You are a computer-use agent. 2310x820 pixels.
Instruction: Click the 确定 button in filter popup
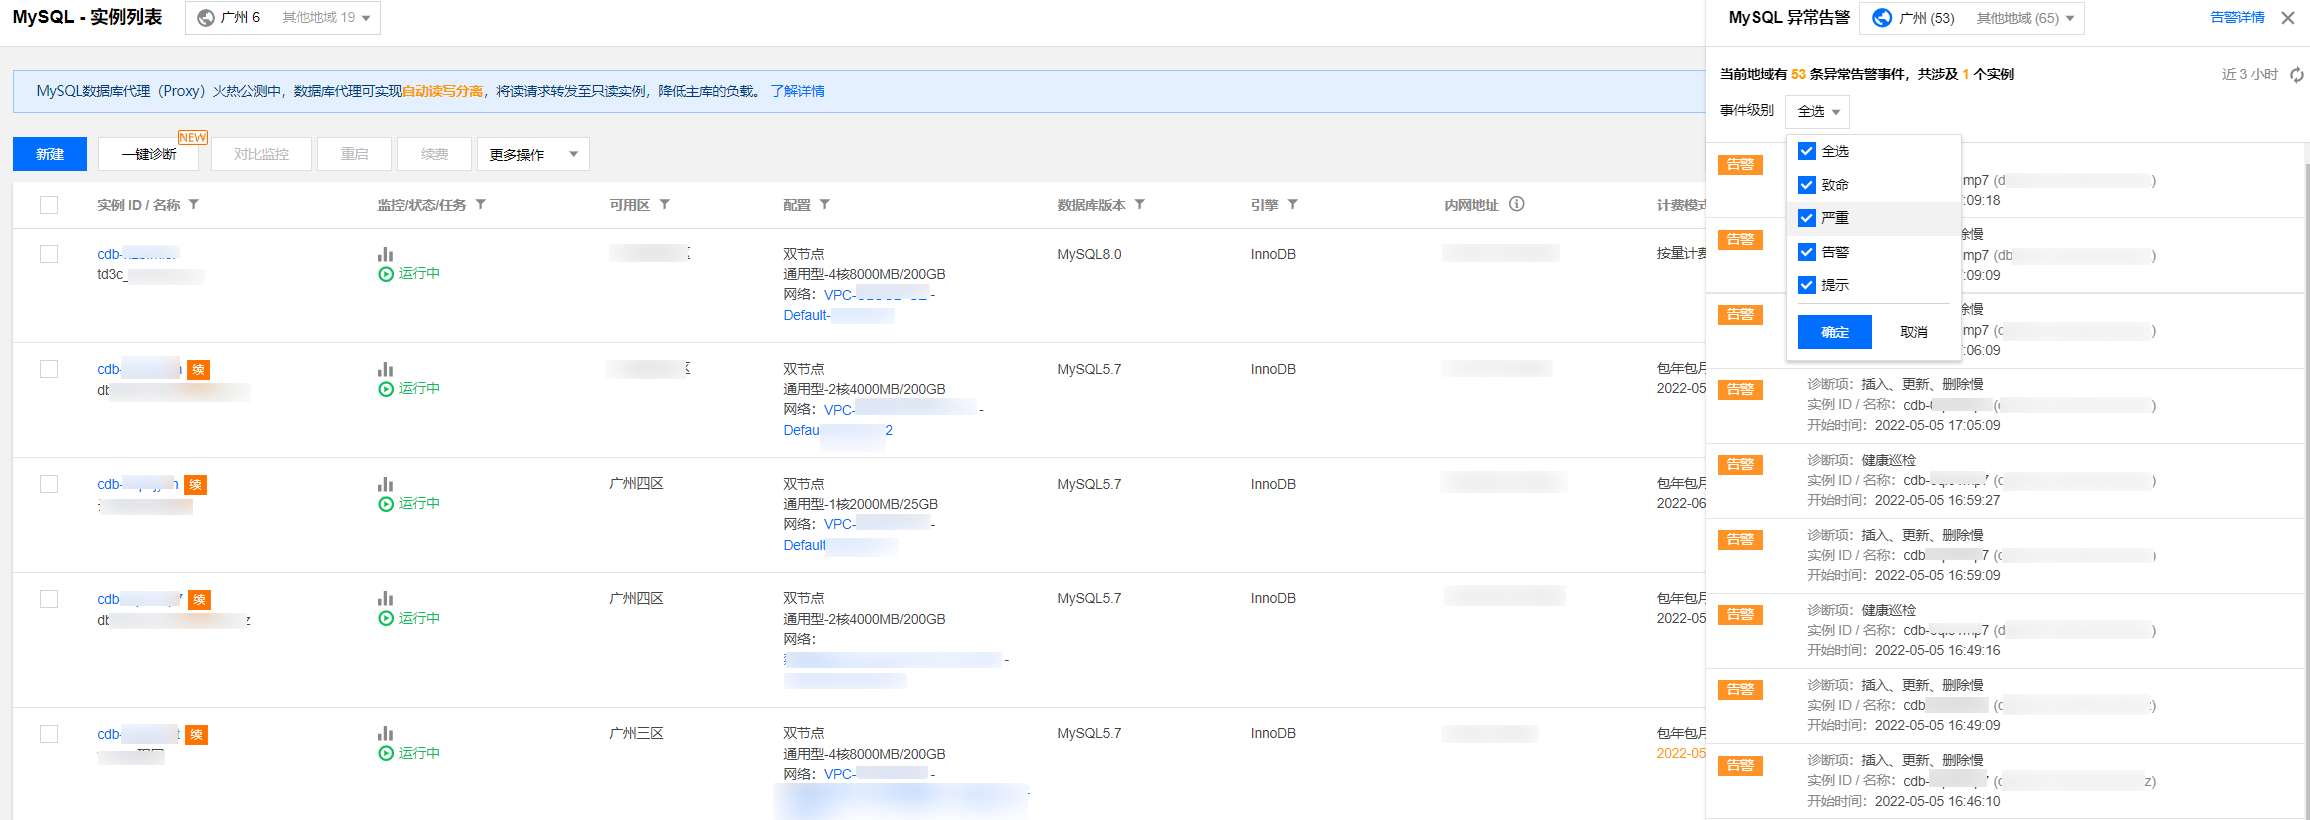(1834, 332)
